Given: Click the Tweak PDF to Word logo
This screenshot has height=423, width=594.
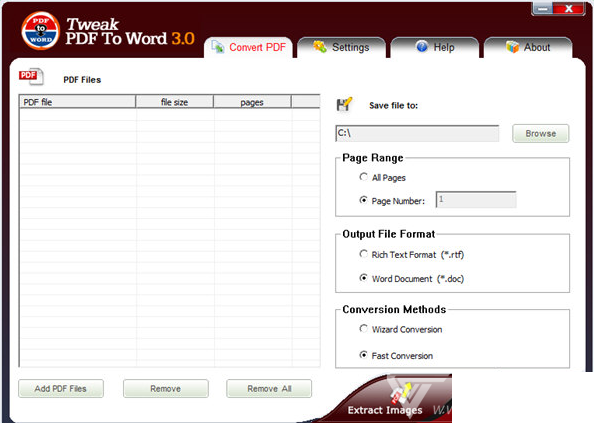Looking at the screenshot, I should (41, 31).
